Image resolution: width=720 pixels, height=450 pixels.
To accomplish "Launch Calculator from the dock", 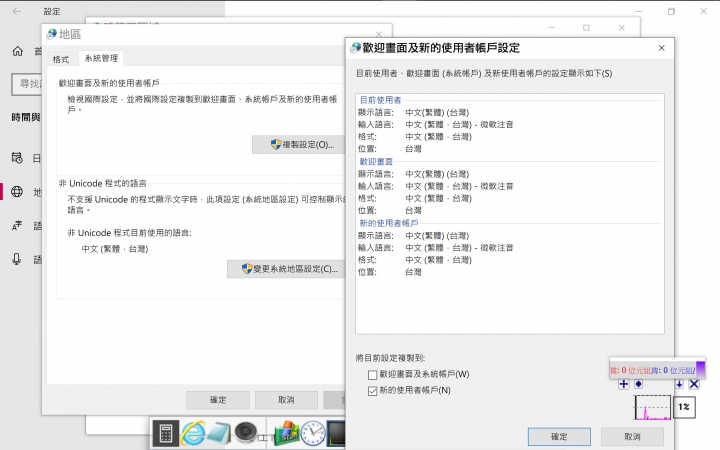I will [x=165, y=433].
